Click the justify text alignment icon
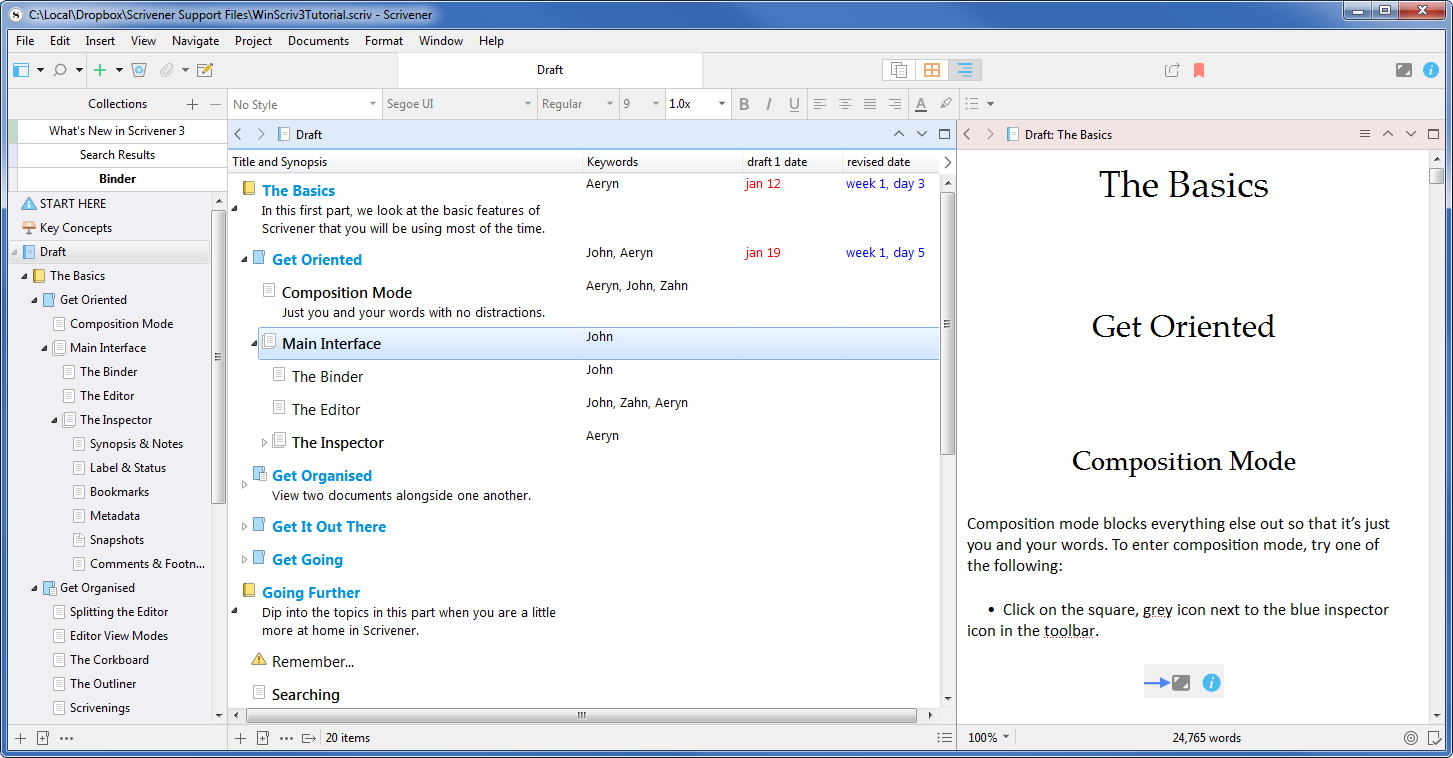The height and width of the screenshot is (758, 1453). [x=870, y=104]
